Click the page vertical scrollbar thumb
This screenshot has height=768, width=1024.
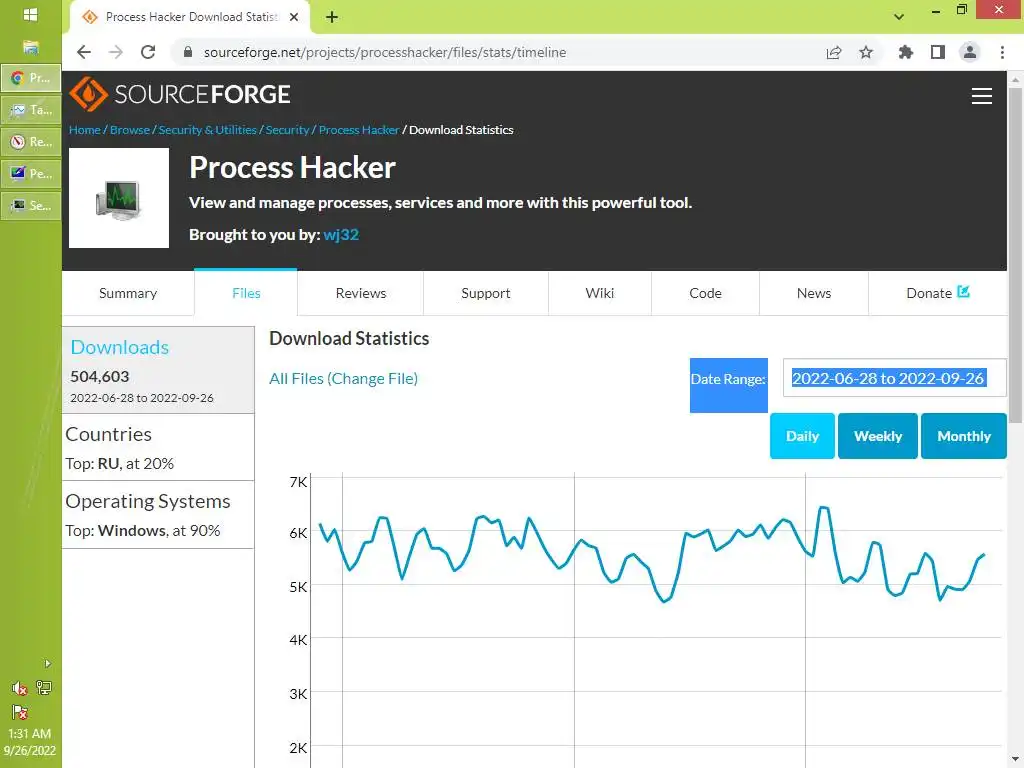point(1015,255)
